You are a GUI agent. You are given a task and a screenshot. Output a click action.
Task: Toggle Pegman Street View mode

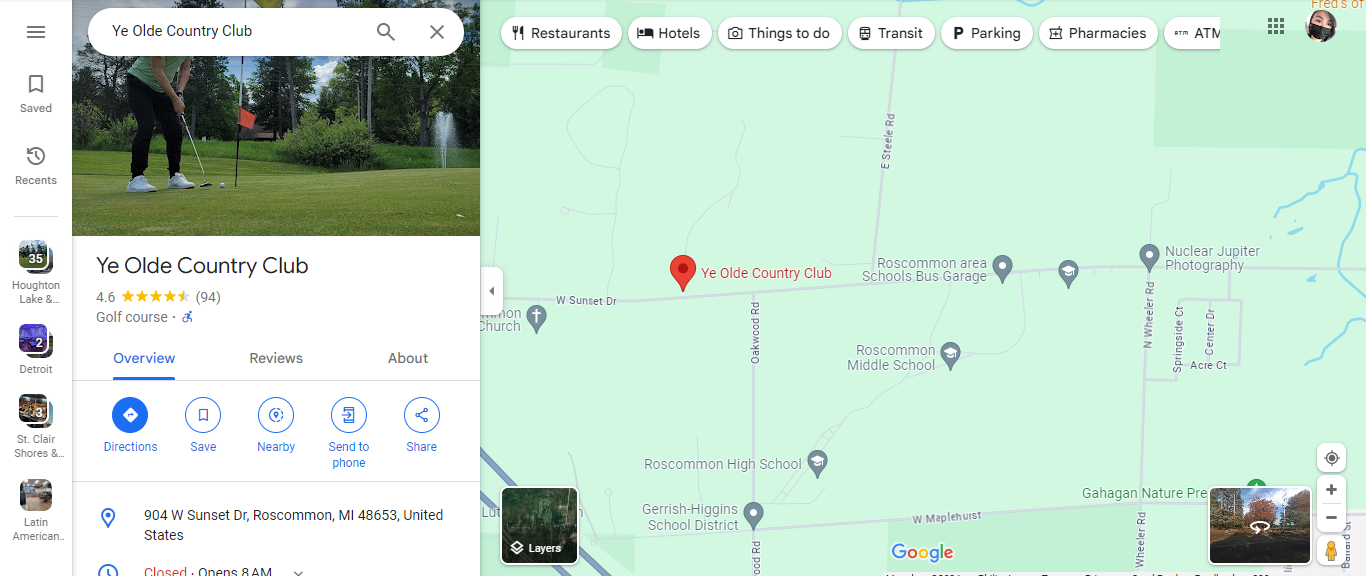point(1331,551)
